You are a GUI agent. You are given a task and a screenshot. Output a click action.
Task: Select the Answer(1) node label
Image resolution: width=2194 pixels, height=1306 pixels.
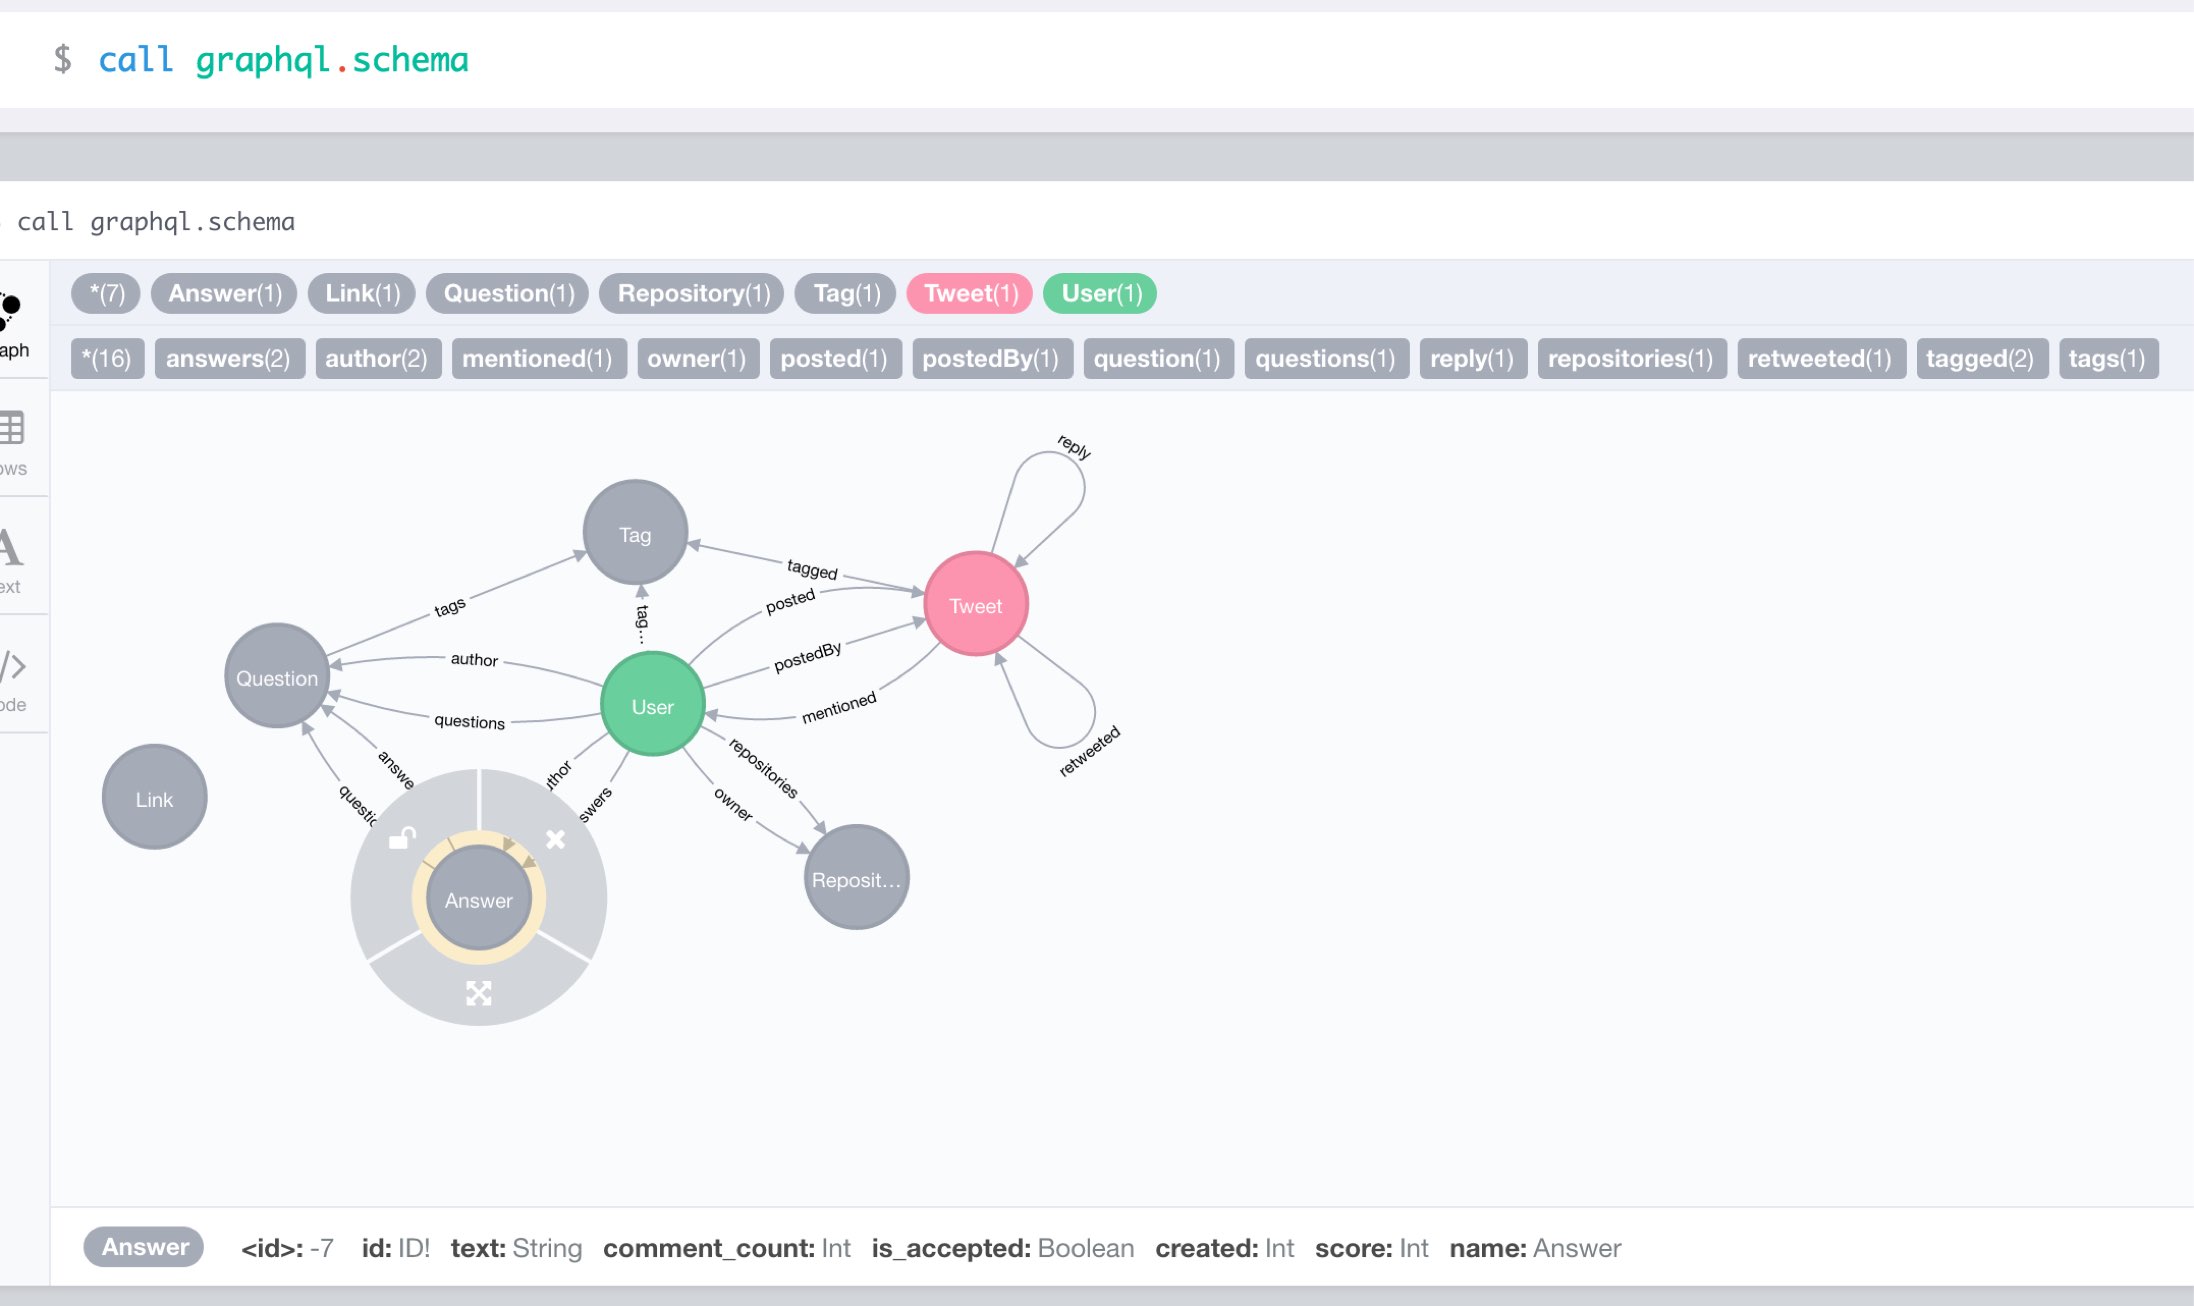224,293
